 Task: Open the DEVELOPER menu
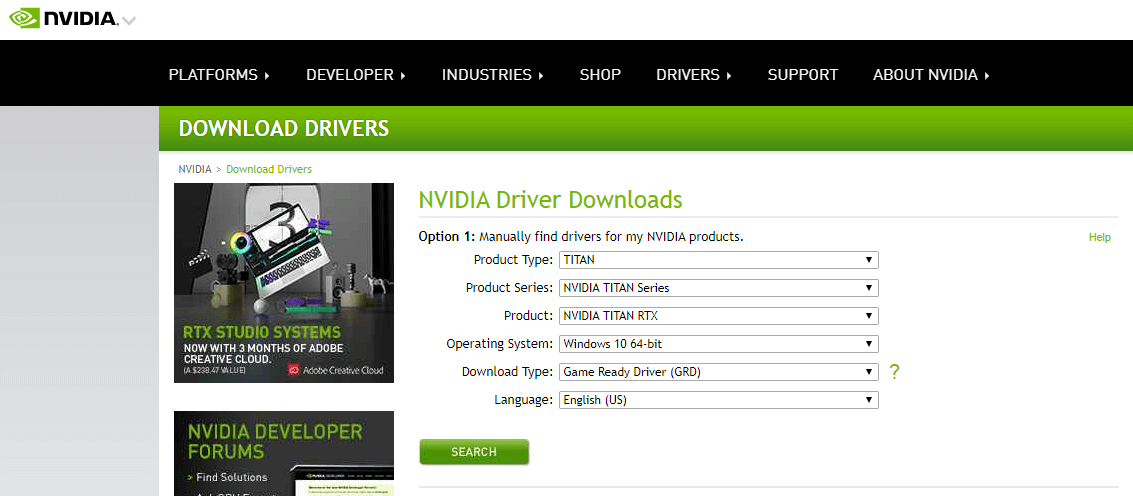click(x=356, y=74)
